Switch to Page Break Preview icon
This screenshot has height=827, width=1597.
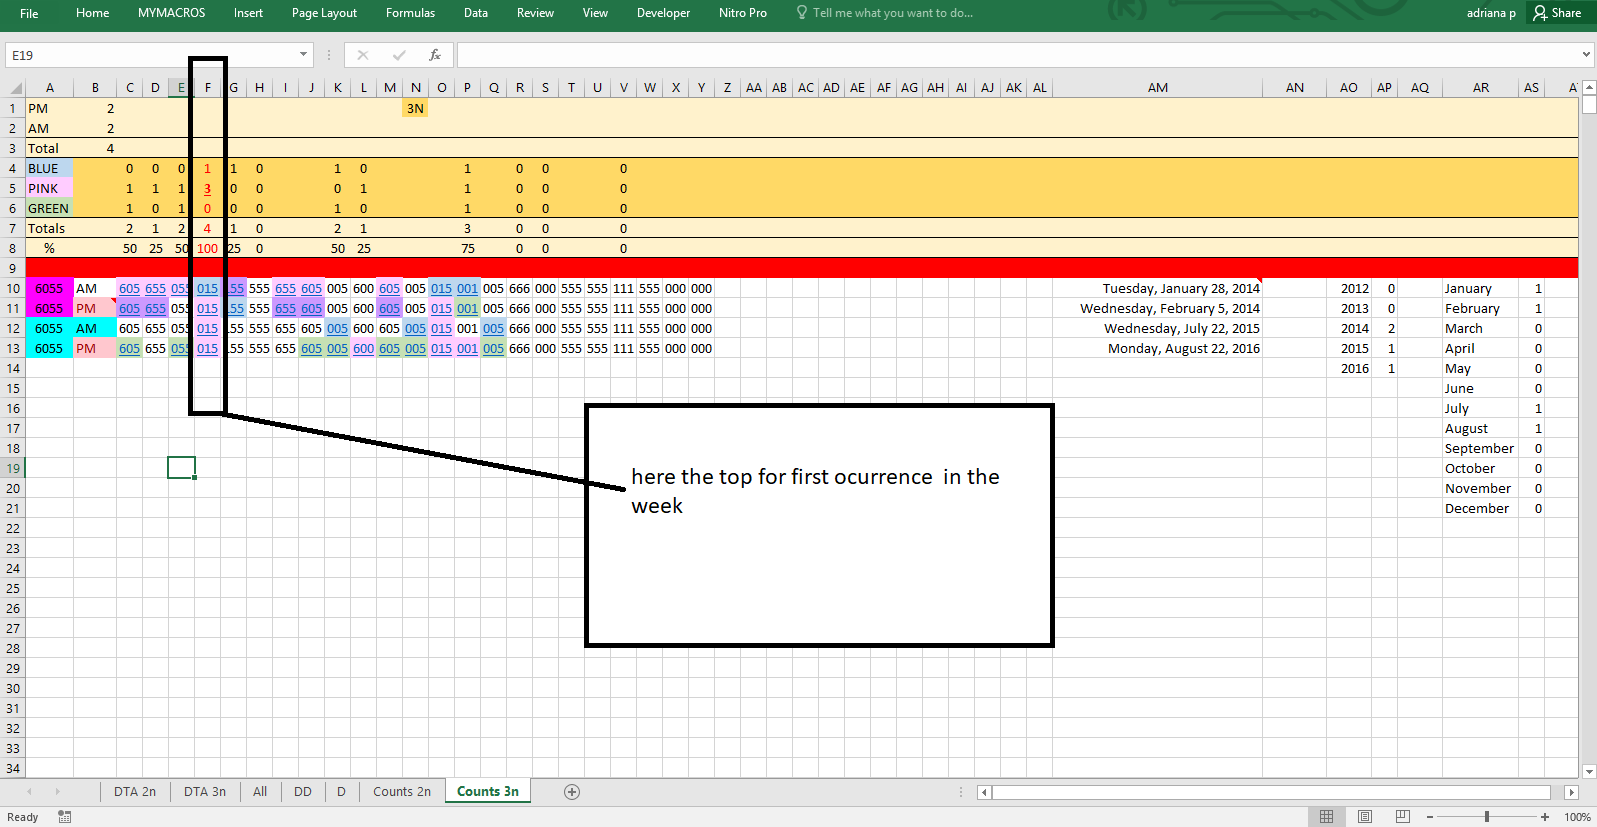point(1403,817)
